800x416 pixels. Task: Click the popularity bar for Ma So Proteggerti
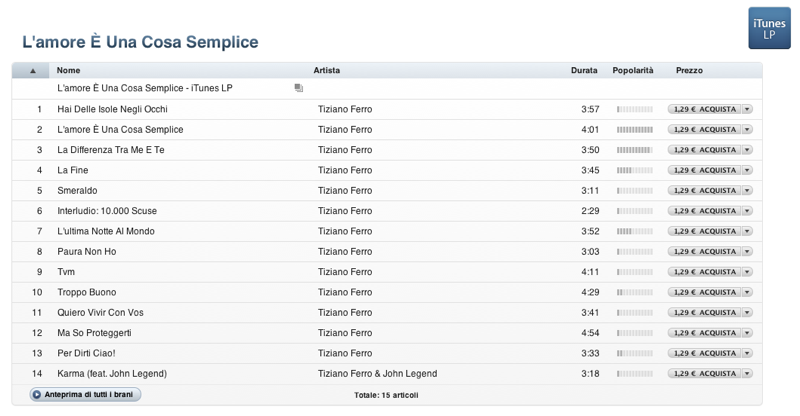(634, 333)
